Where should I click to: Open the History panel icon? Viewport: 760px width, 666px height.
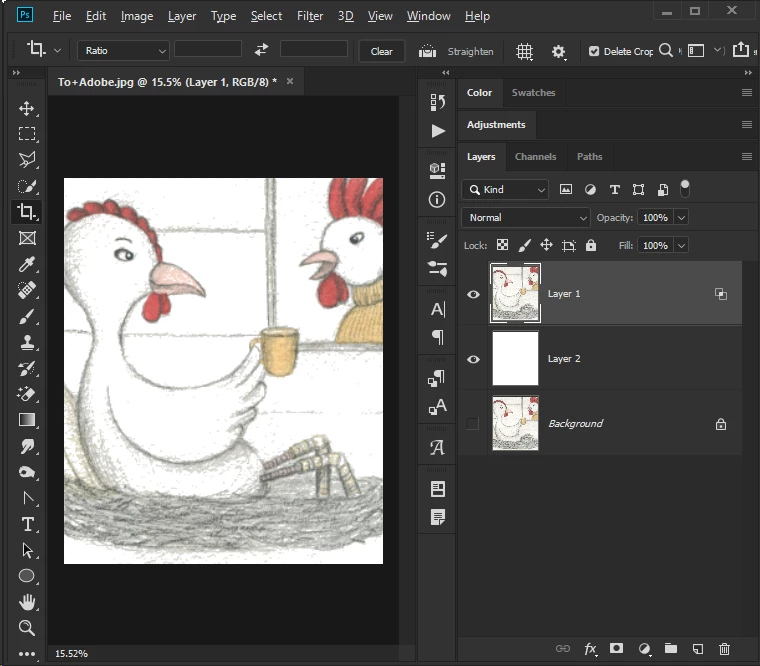coord(437,102)
